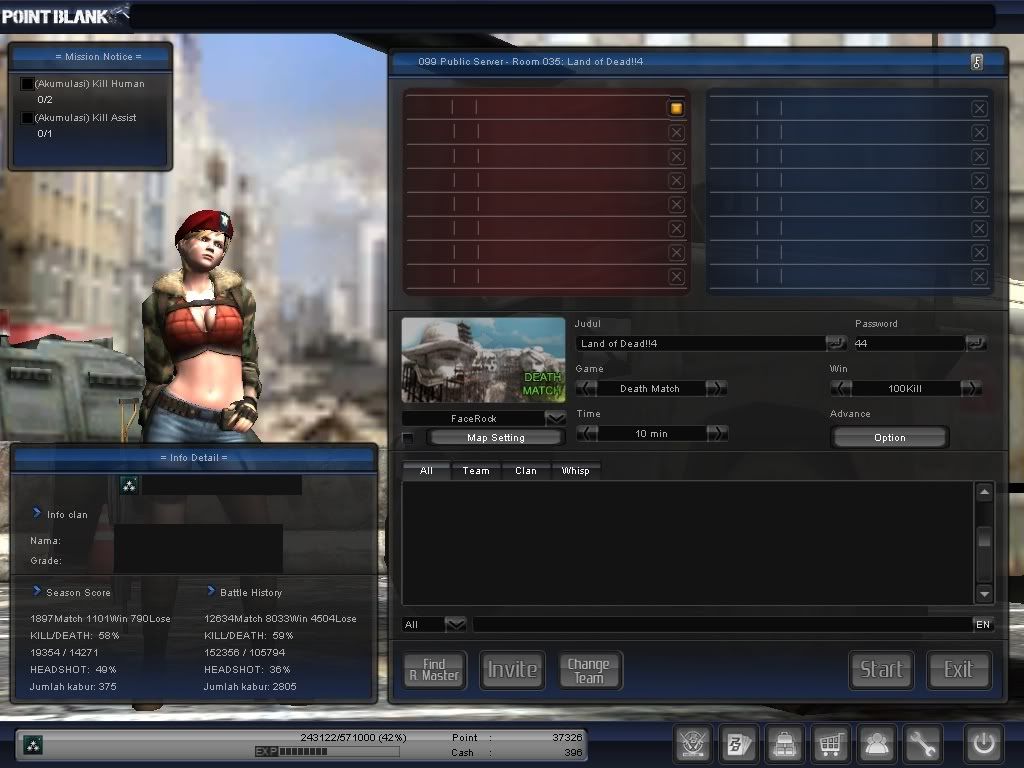The image size is (1024, 768).
Task: Click the Change Team button
Action: [x=589, y=670]
